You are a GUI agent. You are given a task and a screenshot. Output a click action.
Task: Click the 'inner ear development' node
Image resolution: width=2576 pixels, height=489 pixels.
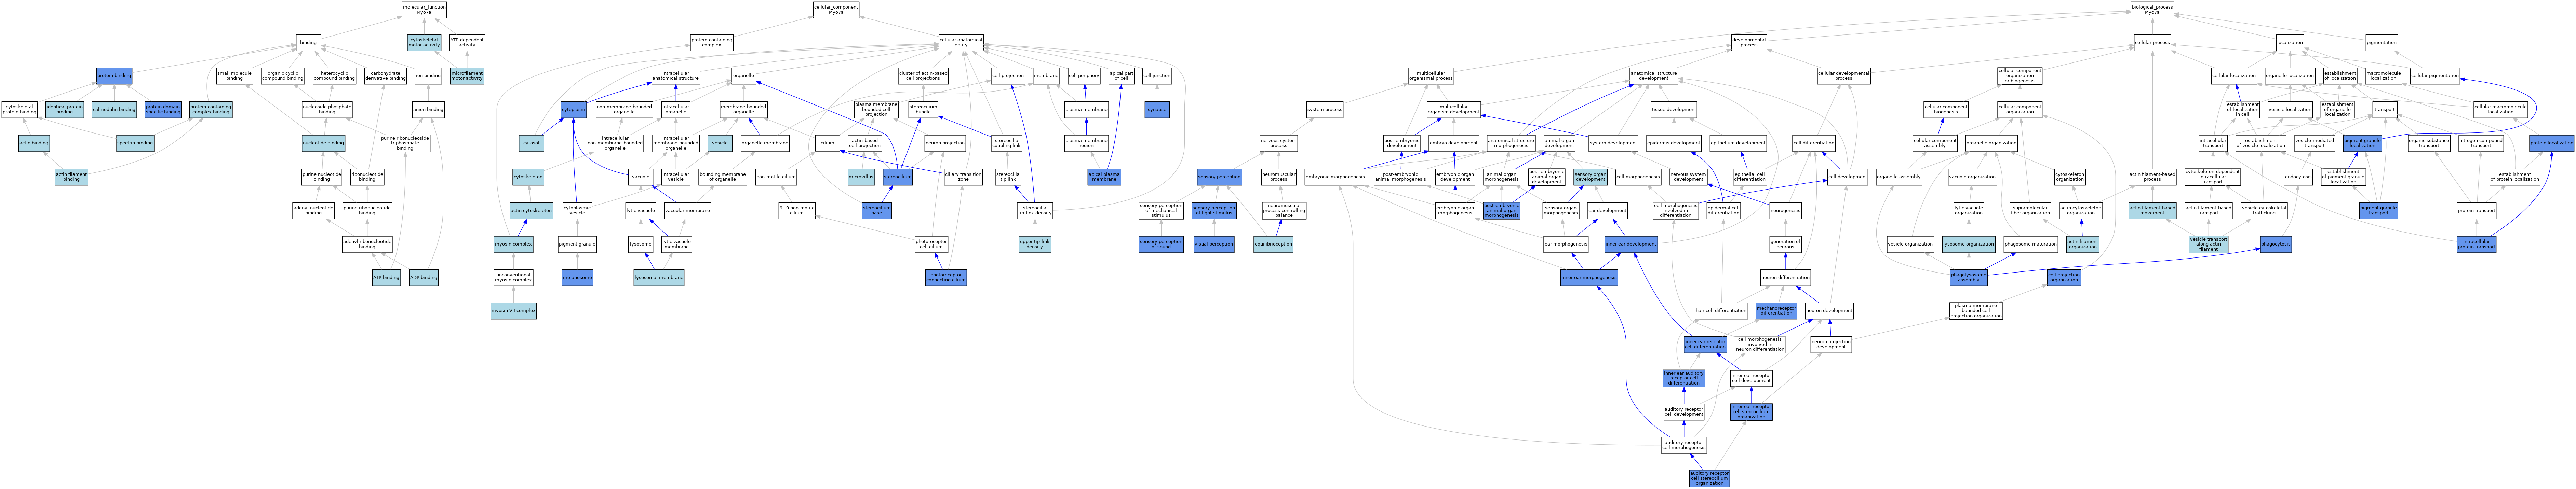[1631, 244]
